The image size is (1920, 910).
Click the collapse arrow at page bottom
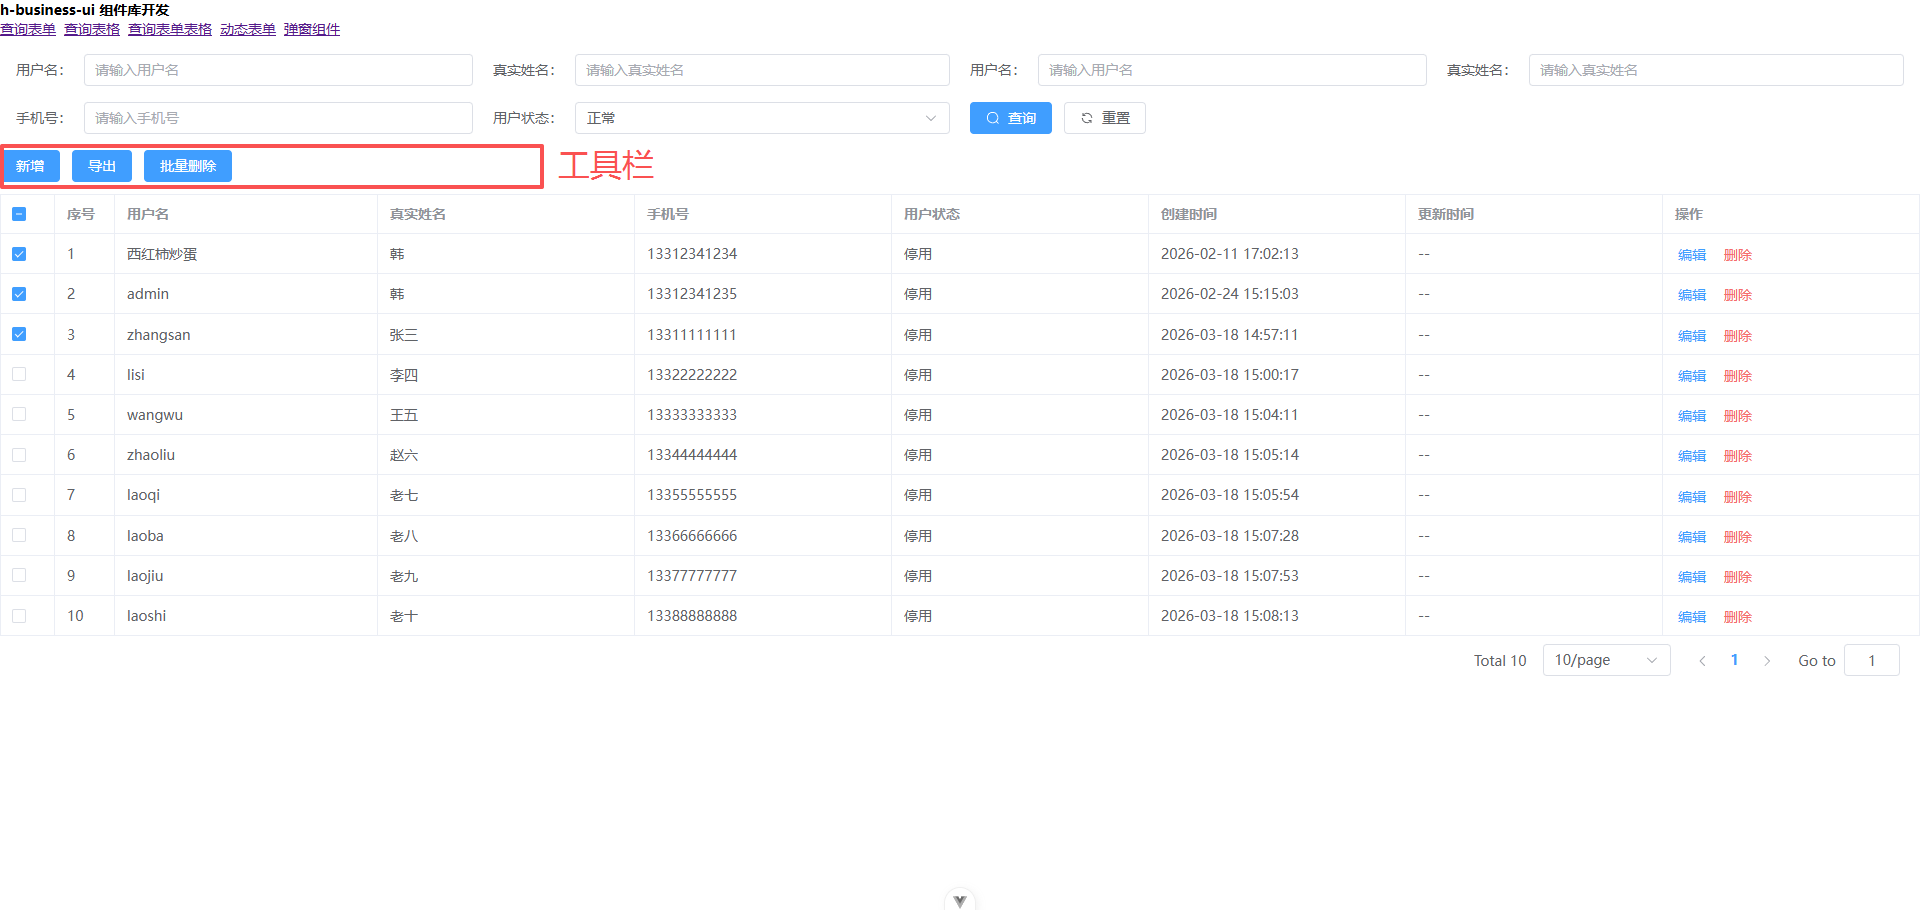click(960, 900)
